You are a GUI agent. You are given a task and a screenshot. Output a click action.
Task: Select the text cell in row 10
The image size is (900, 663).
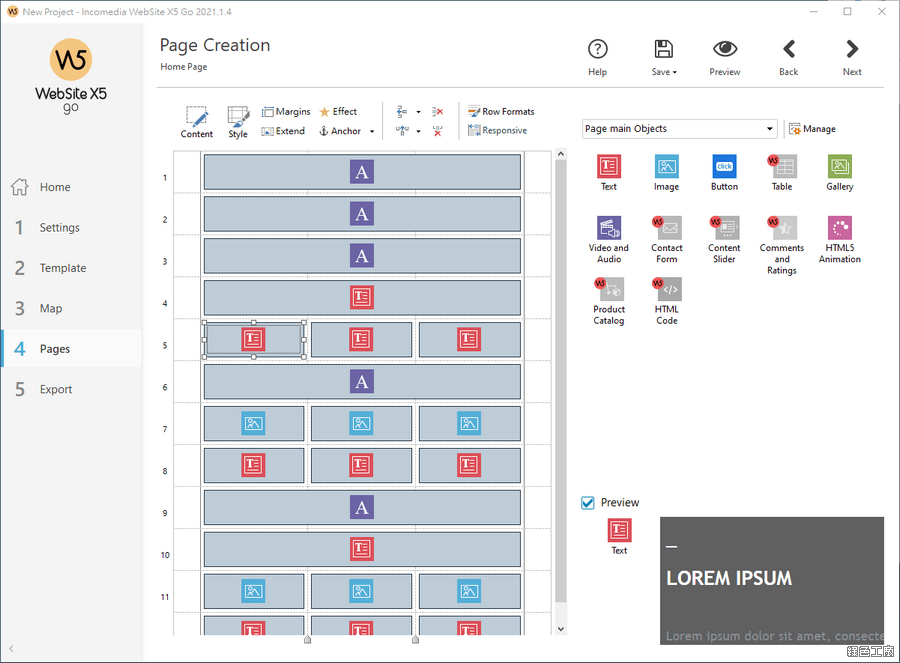(x=362, y=549)
